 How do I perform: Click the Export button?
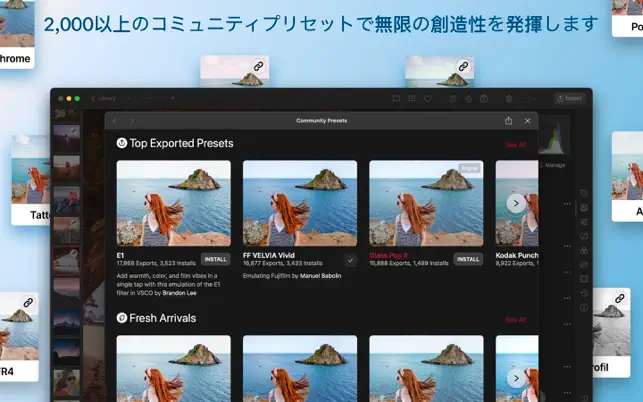569,98
